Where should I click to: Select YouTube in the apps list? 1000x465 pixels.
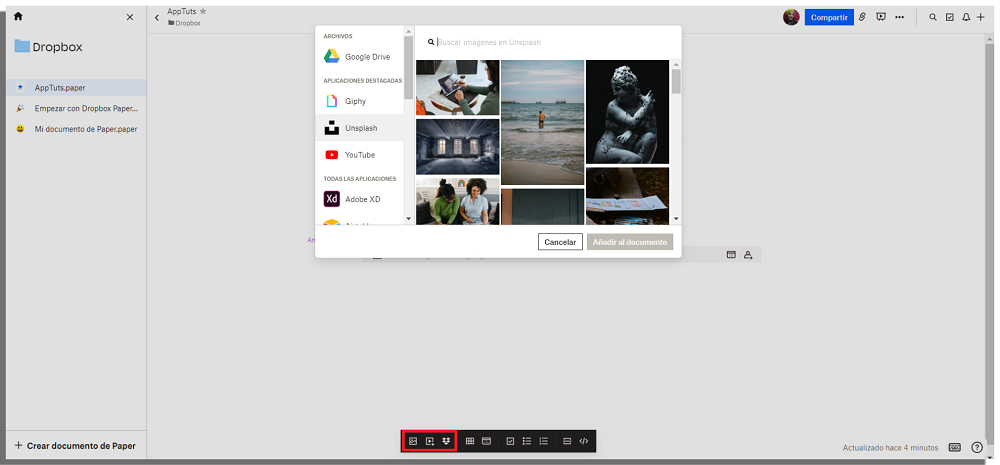360,155
